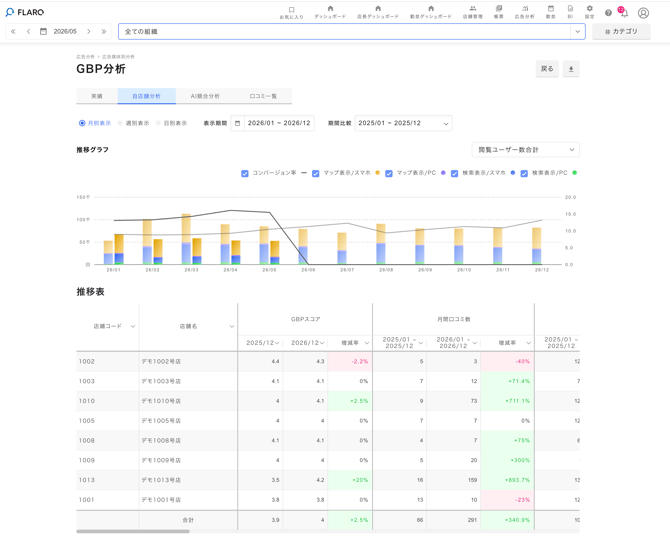The width and height of the screenshot is (670, 549).
Task: Click 広告媒体別分析 breadcrumb link
Action: 118,57
